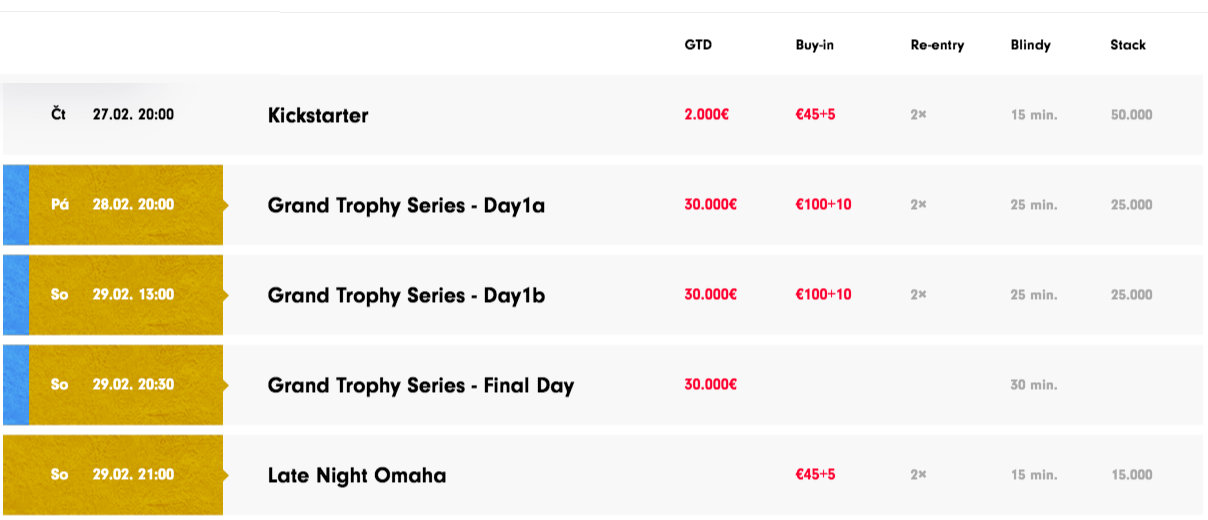
Task: Select the So 29.02. 13:00 gold date badge
Action: (126, 295)
